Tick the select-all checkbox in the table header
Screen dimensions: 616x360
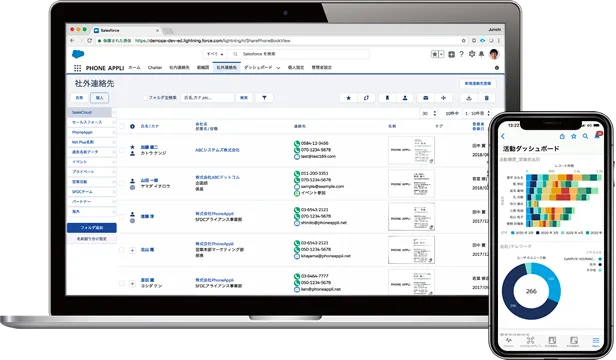point(122,126)
